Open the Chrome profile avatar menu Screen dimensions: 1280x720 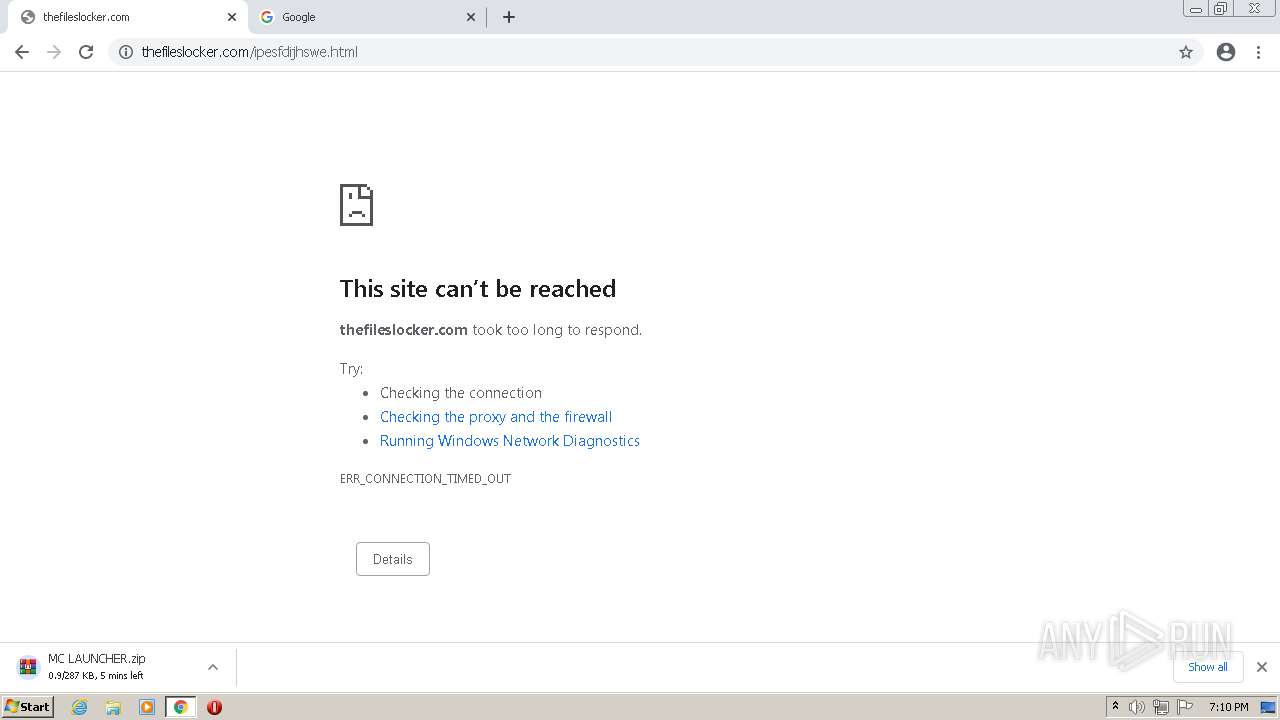(1226, 52)
